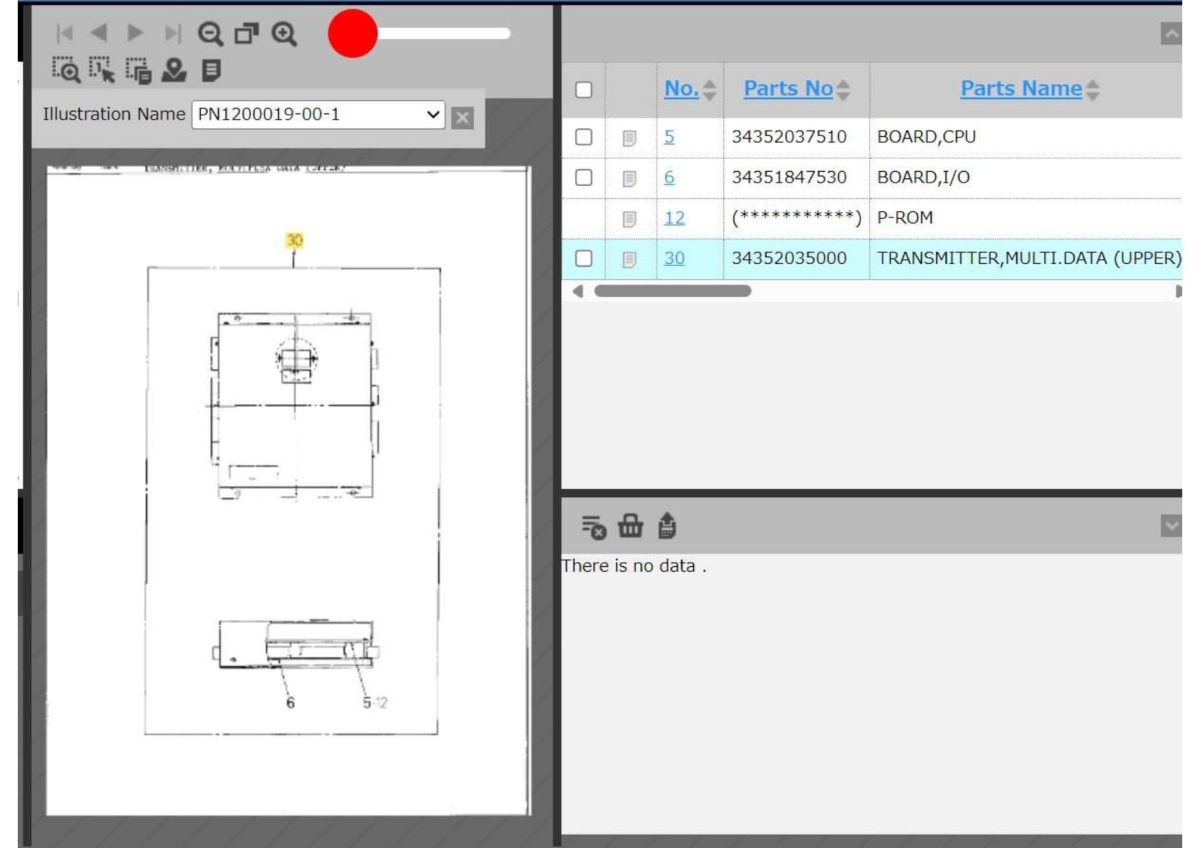Close the Illustration Name selector
Viewport: 1200px width, 848px height.
462,118
